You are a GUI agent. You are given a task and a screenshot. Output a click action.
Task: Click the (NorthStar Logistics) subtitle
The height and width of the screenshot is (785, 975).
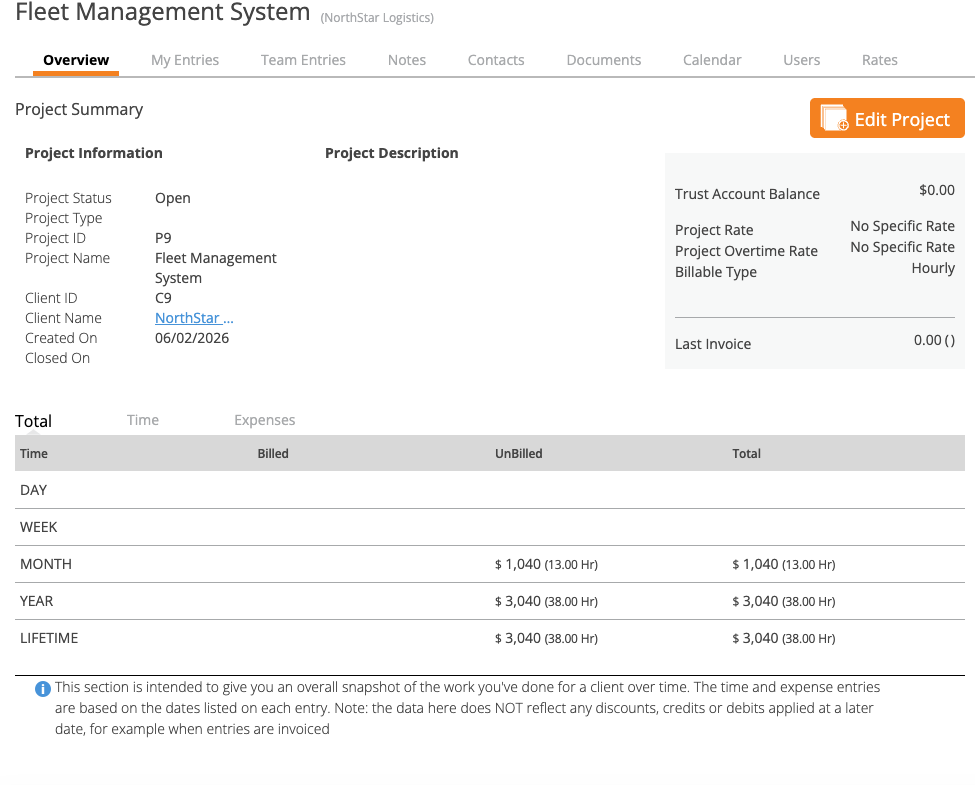coord(377,17)
